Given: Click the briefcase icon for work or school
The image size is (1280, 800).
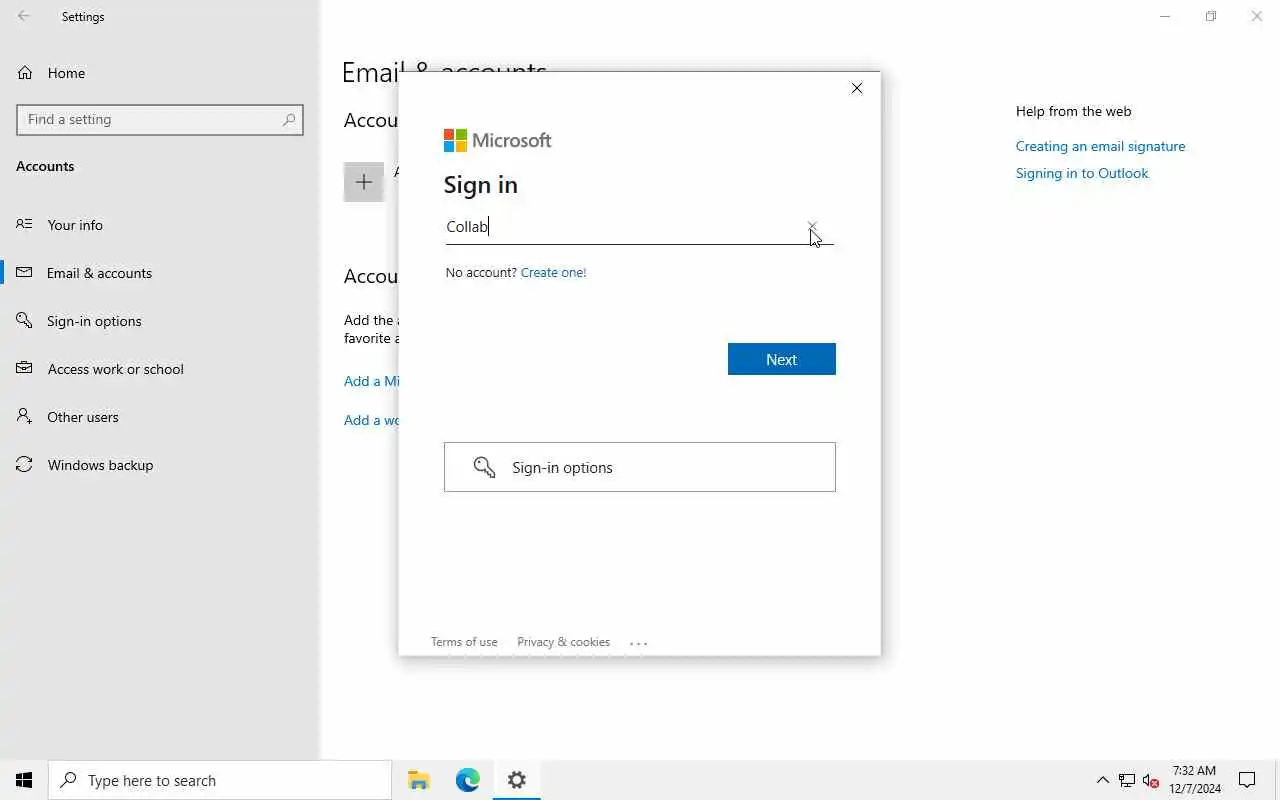Looking at the screenshot, I should [24, 368].
